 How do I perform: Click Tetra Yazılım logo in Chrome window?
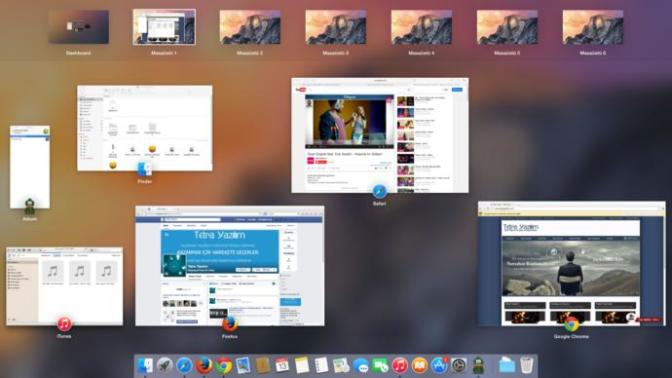pos(521,227)
